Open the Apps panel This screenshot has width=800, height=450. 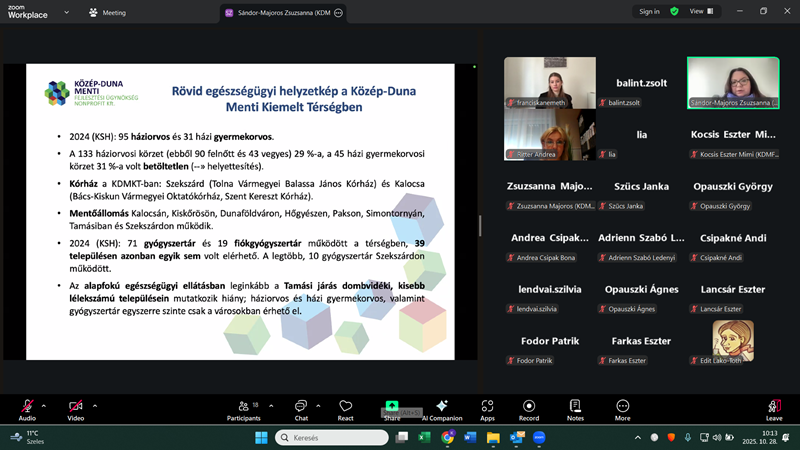pos(487,410)
